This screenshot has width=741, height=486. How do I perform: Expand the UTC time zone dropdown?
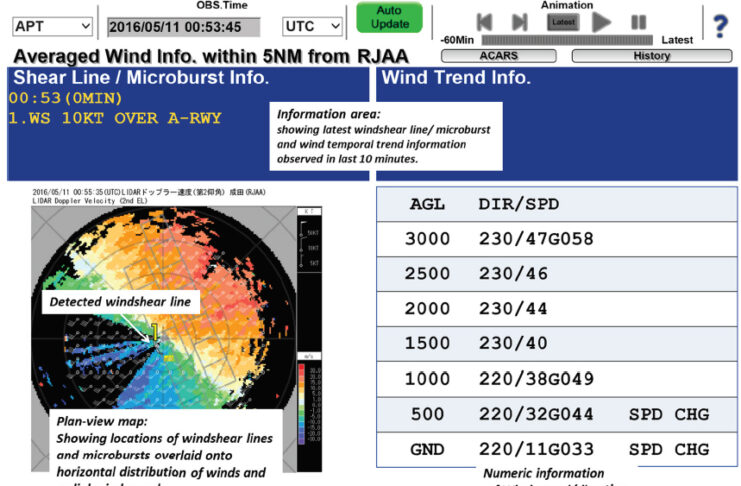pos(312,26)
